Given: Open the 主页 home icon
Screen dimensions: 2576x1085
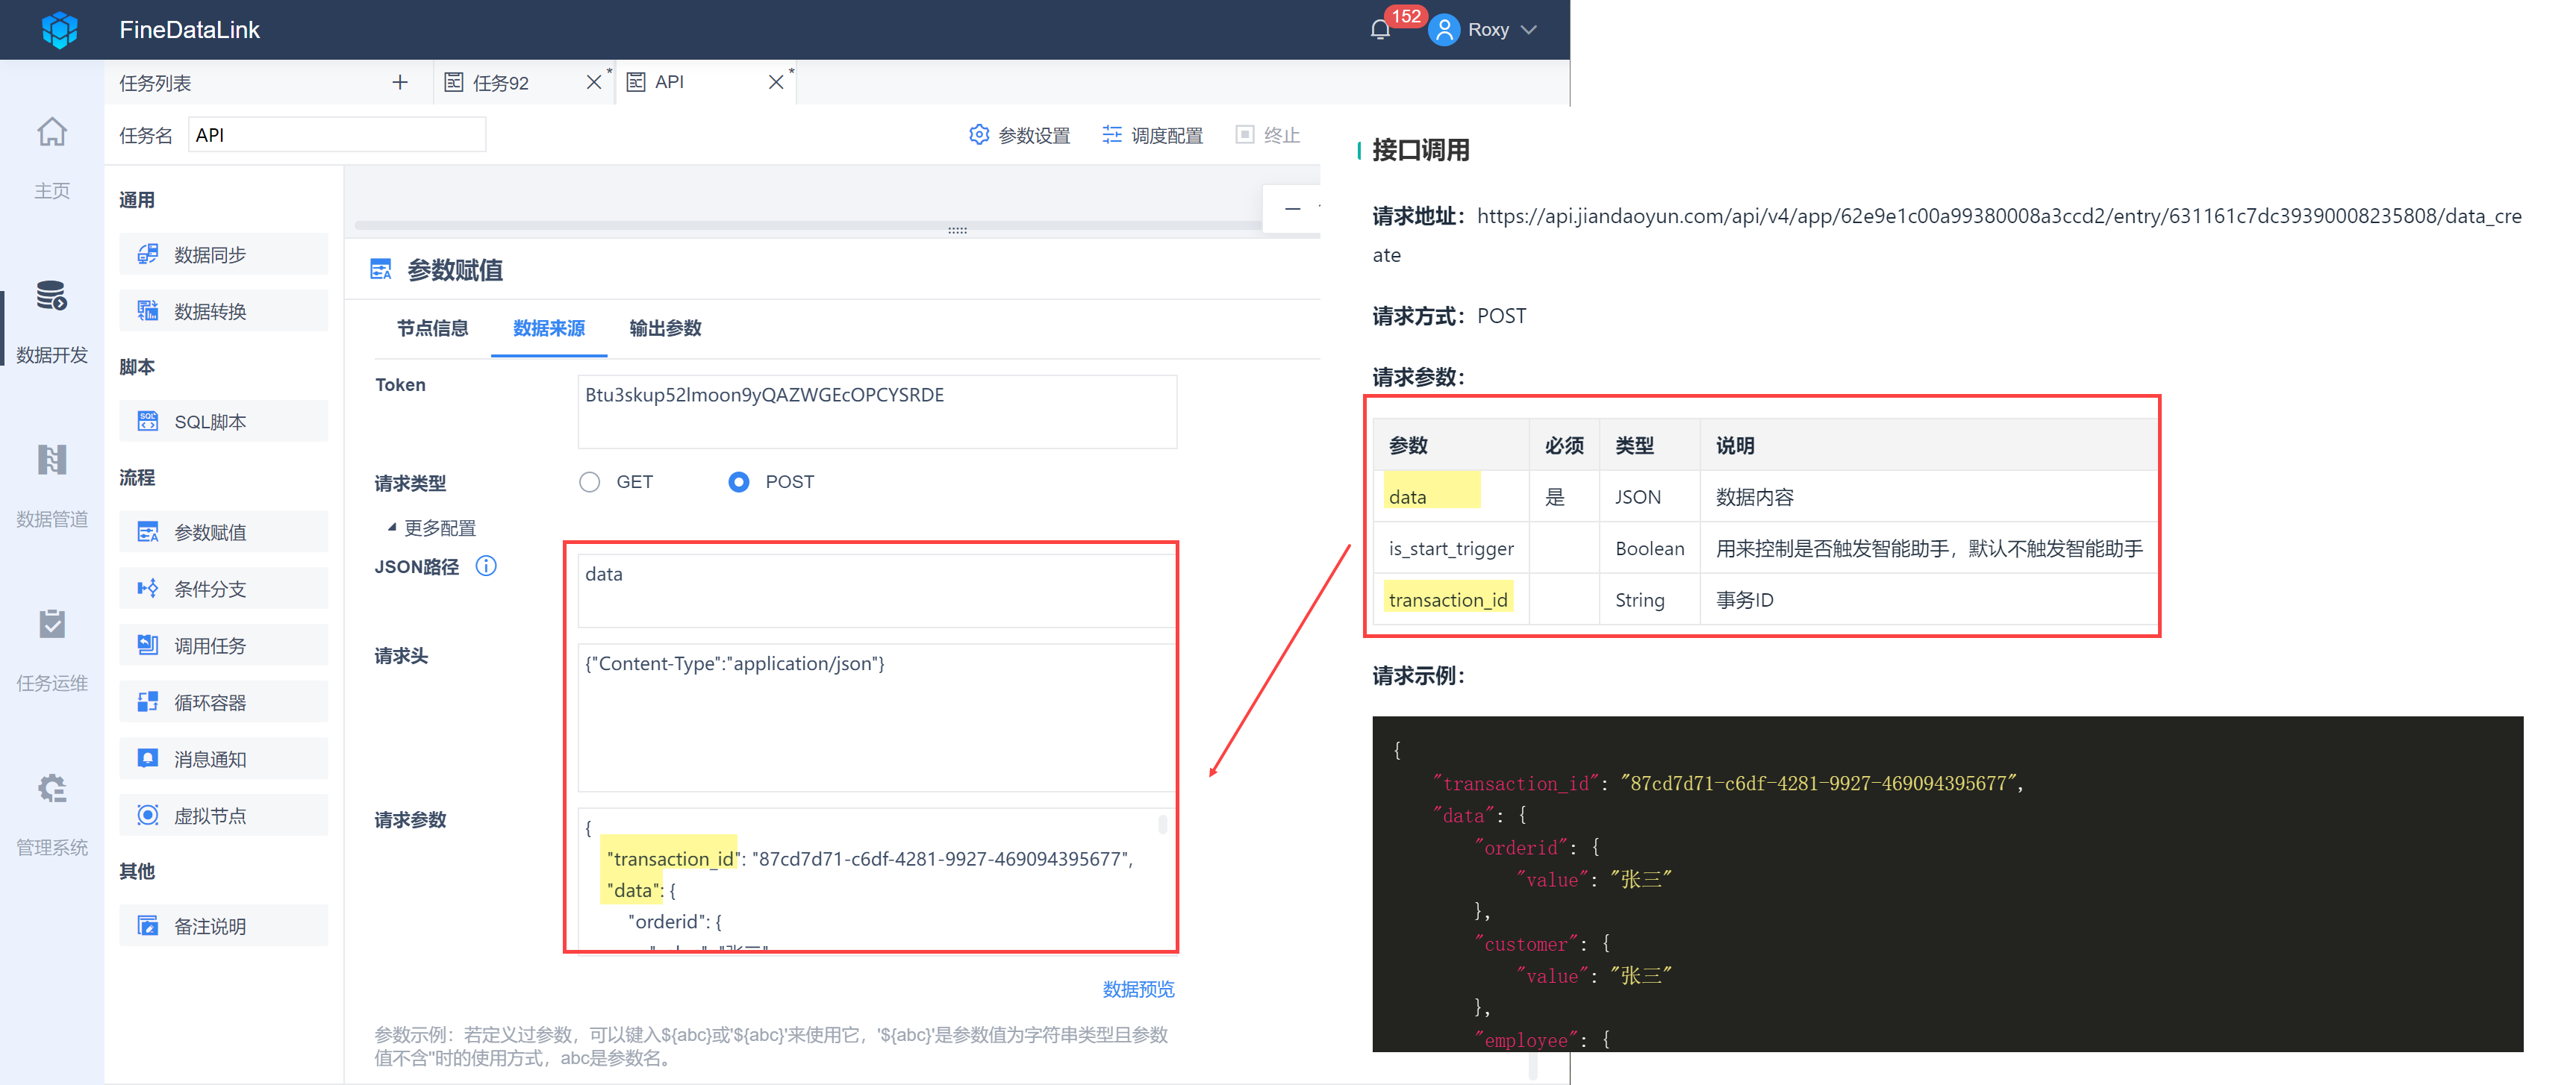Looking at the screenshot, I should [x=52, y=133].
